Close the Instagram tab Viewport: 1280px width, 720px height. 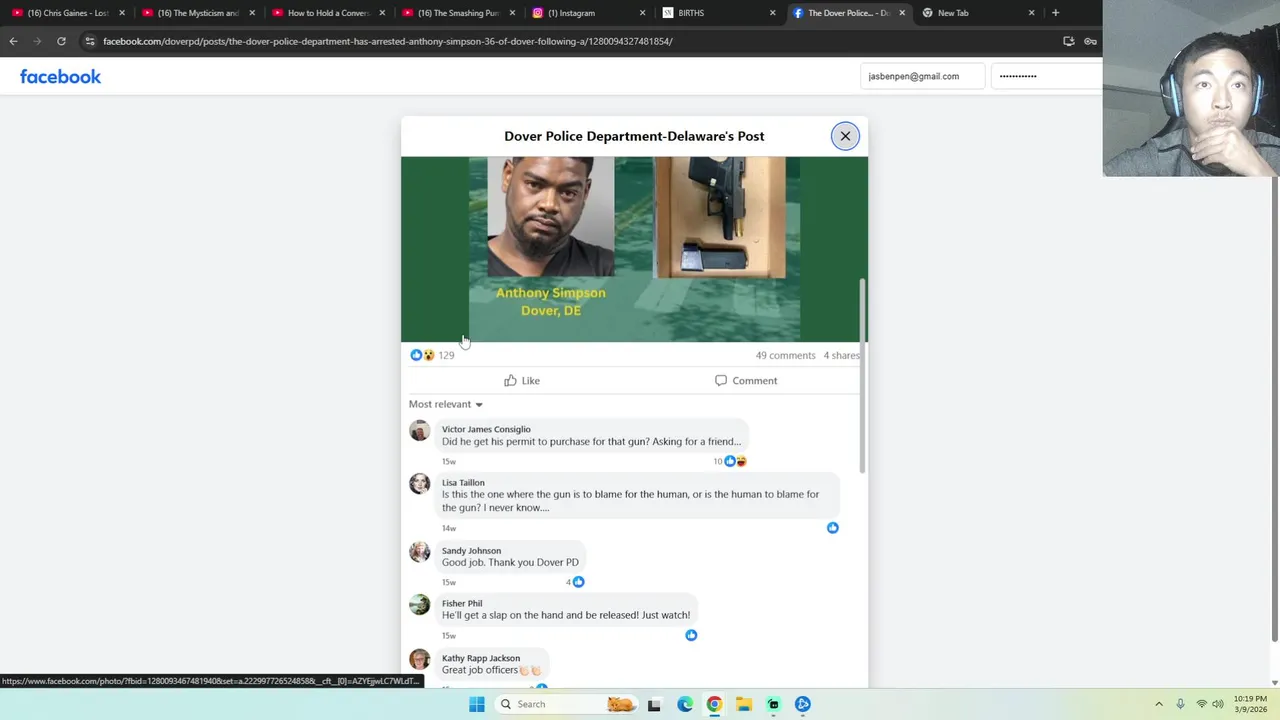[642, 13]
